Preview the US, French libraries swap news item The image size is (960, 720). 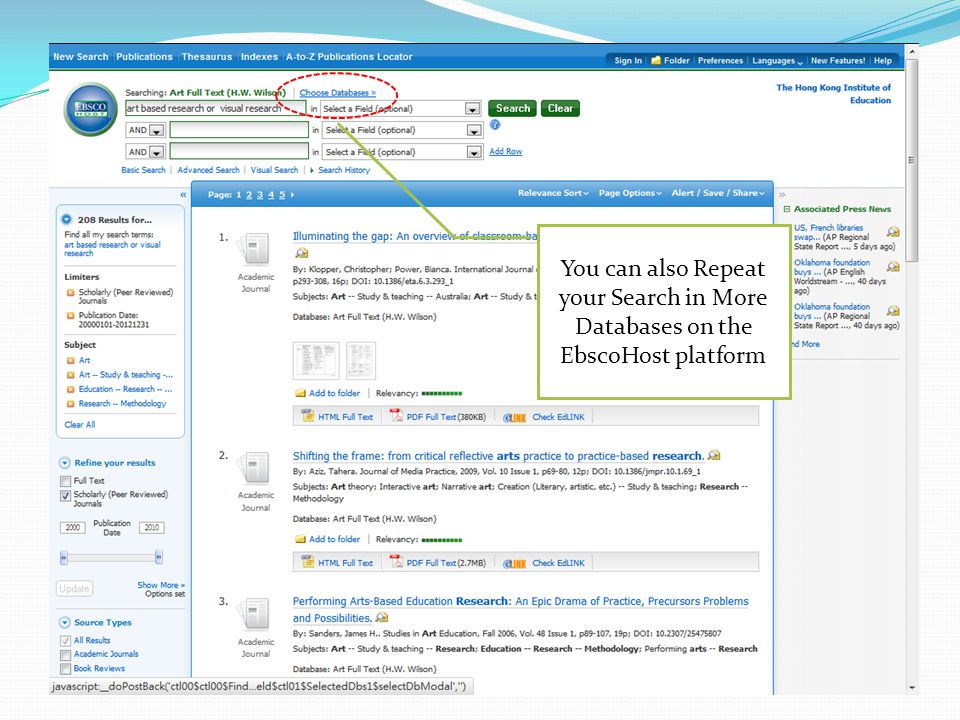point(893,232)
